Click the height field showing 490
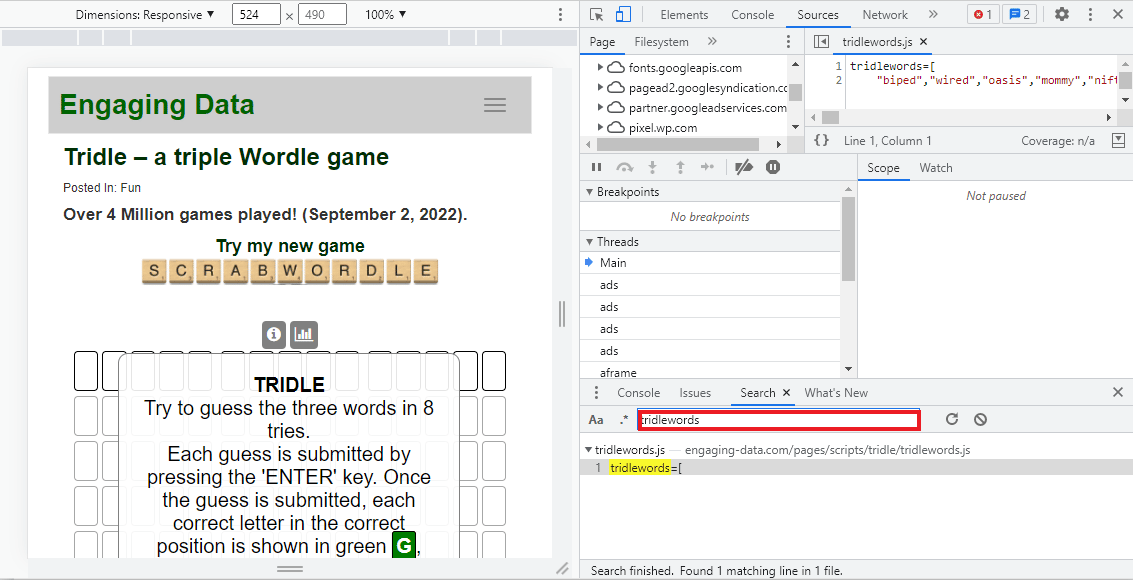 coord(322,14)
